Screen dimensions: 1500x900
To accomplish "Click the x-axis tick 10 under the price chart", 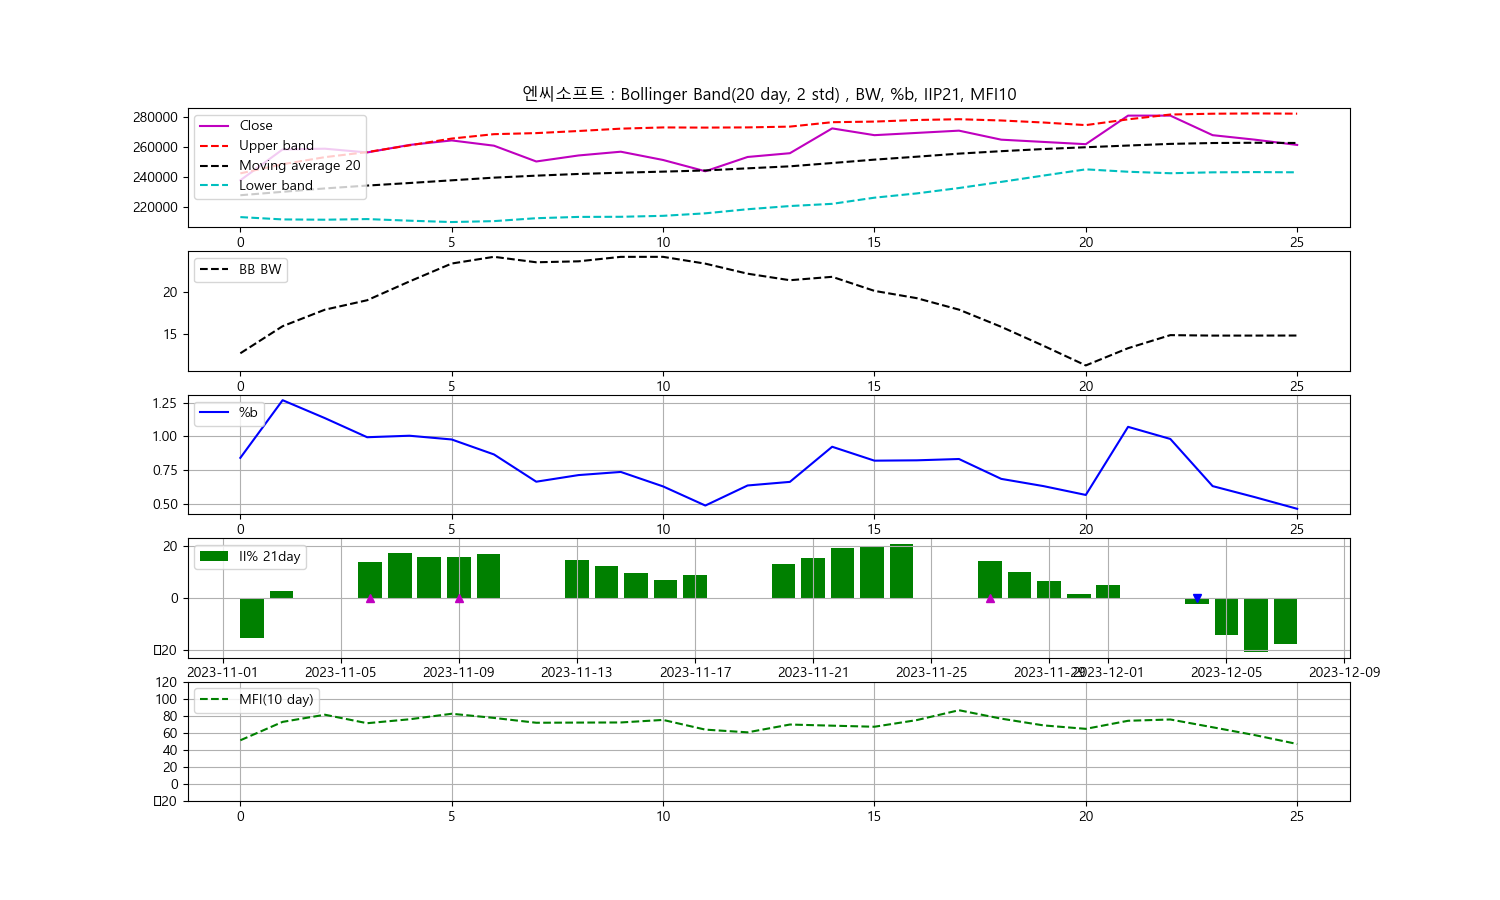I will click(x=663, y=242).
